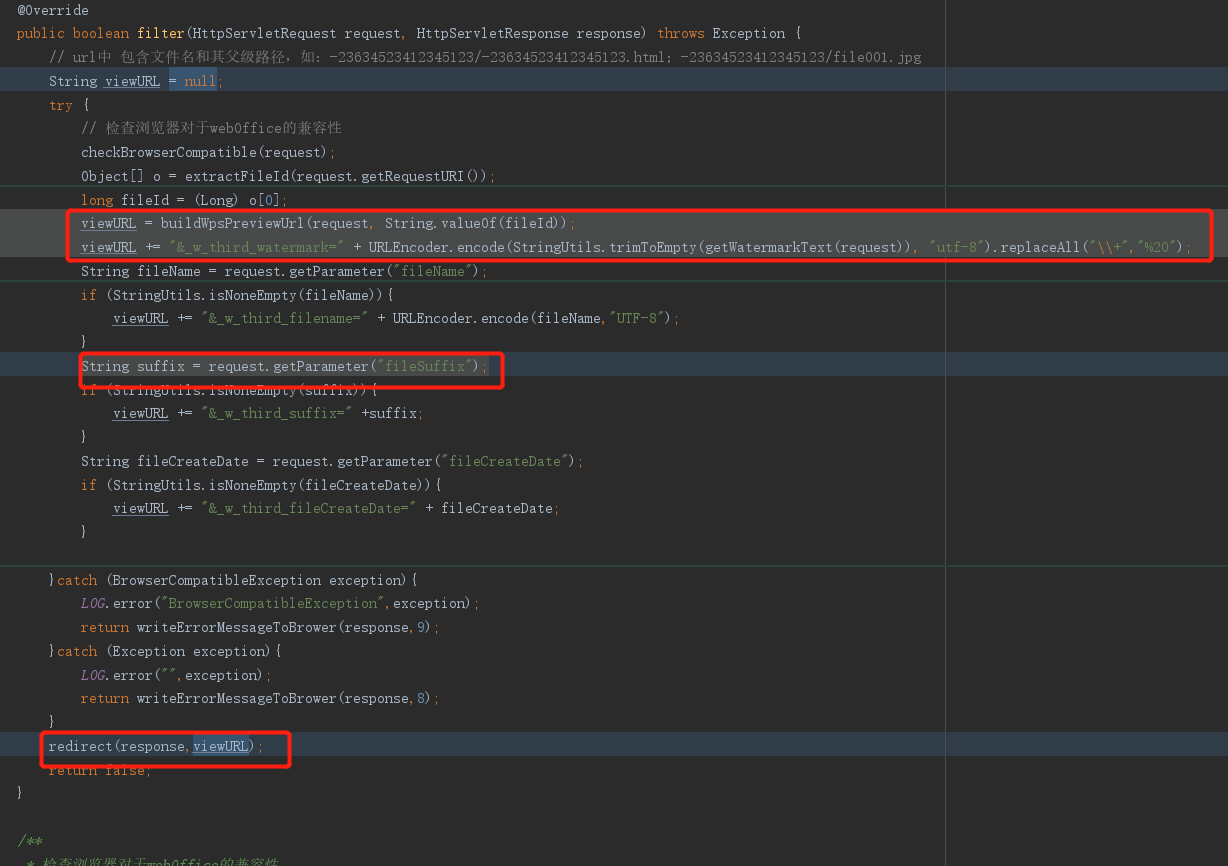Image resolution: width=1228 pixels, height=866 pixels.
Task: Click the redirect method call
Action: point(80,746)
